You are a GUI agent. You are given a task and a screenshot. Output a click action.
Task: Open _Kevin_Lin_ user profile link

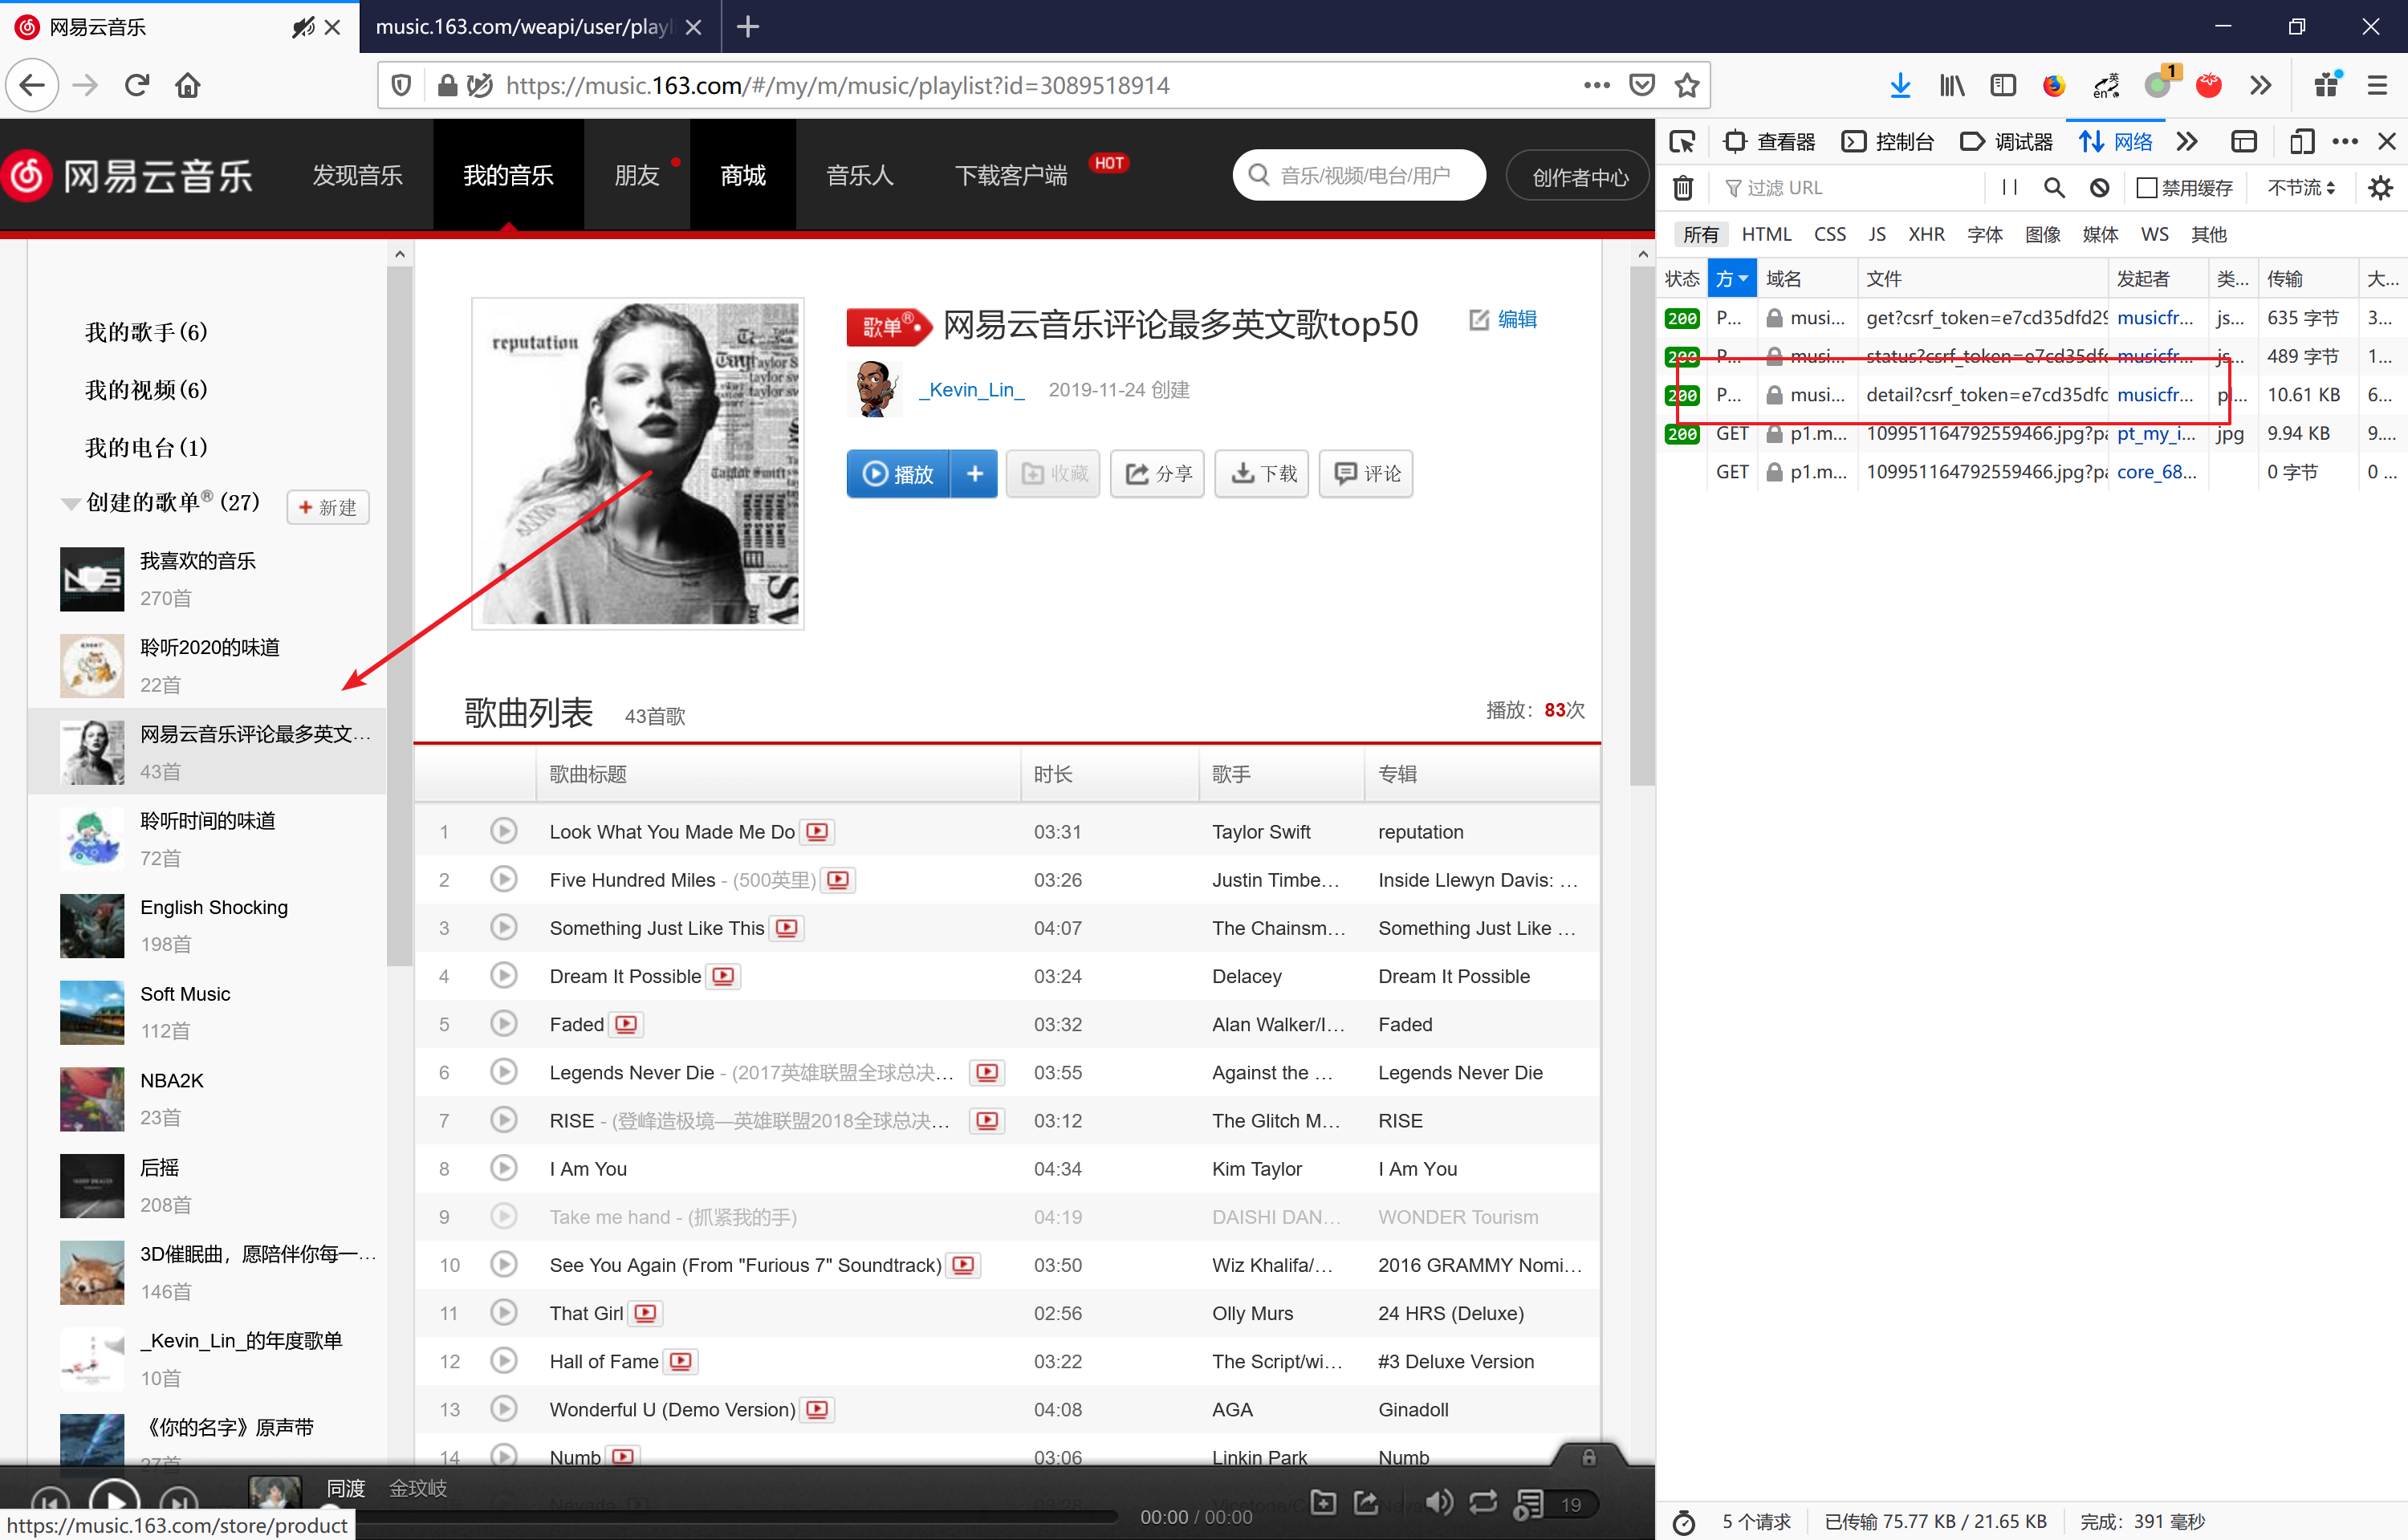point(971,390)
